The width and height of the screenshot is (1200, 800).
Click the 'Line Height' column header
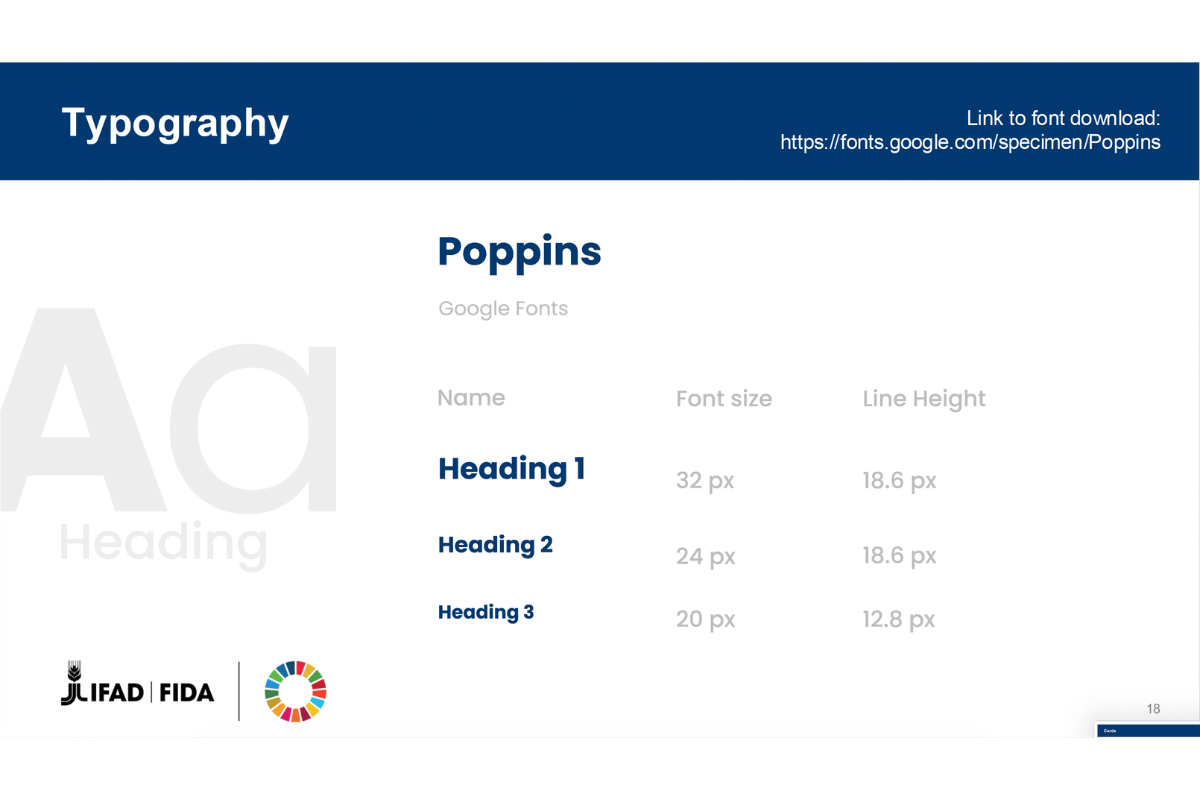point(924,399)
